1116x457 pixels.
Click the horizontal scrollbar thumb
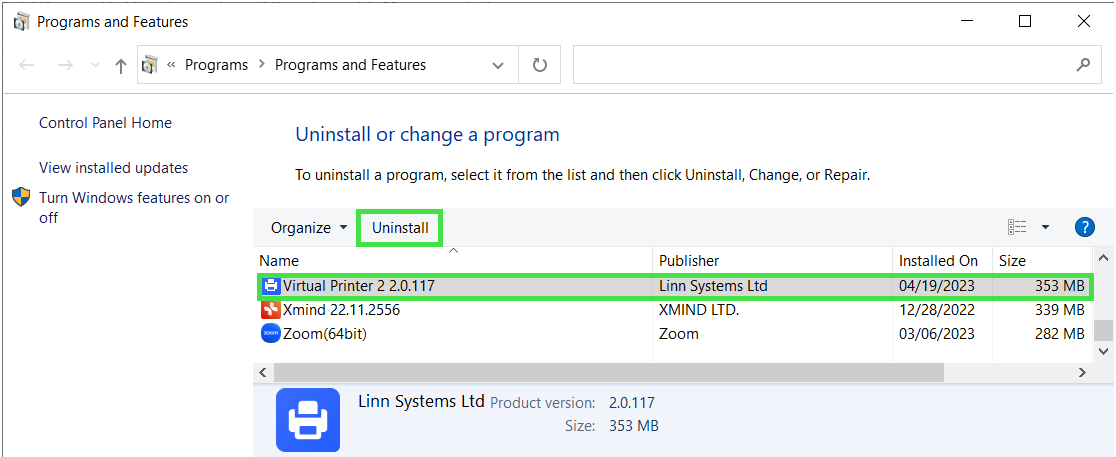[608, 372]
